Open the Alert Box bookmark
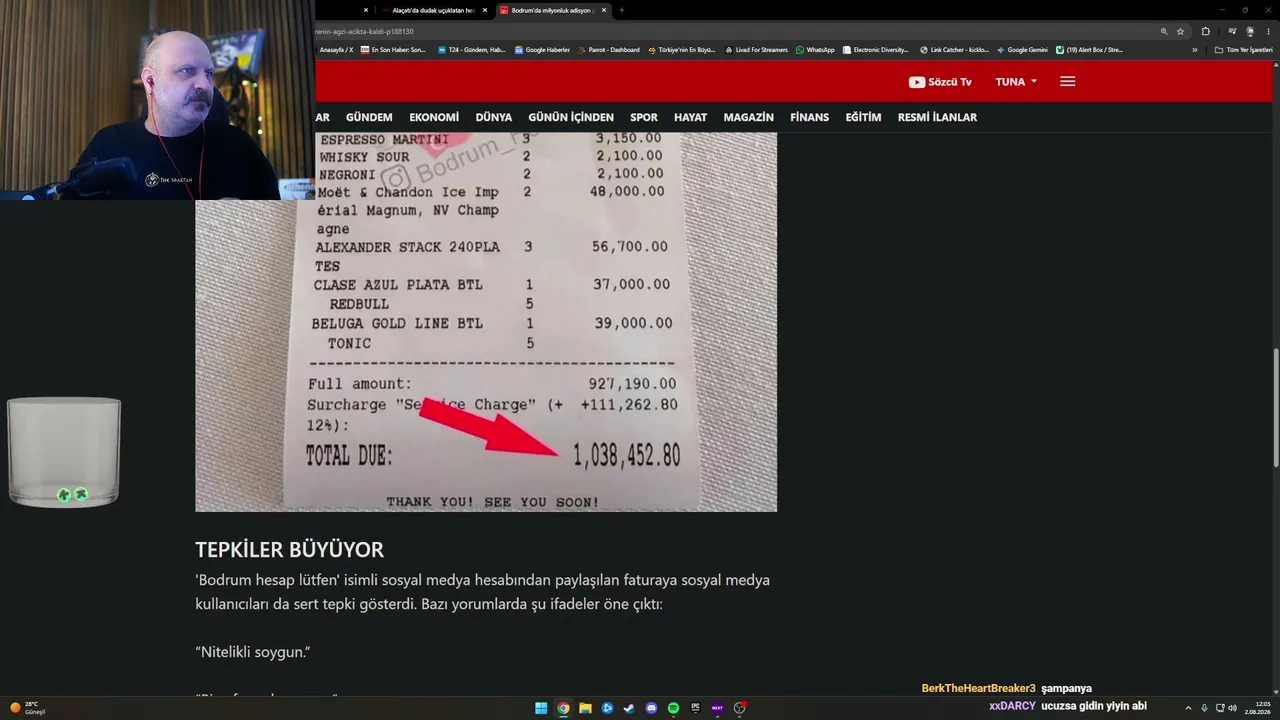The height and width of the screenshot is (720, 1280). (1090, 50)
